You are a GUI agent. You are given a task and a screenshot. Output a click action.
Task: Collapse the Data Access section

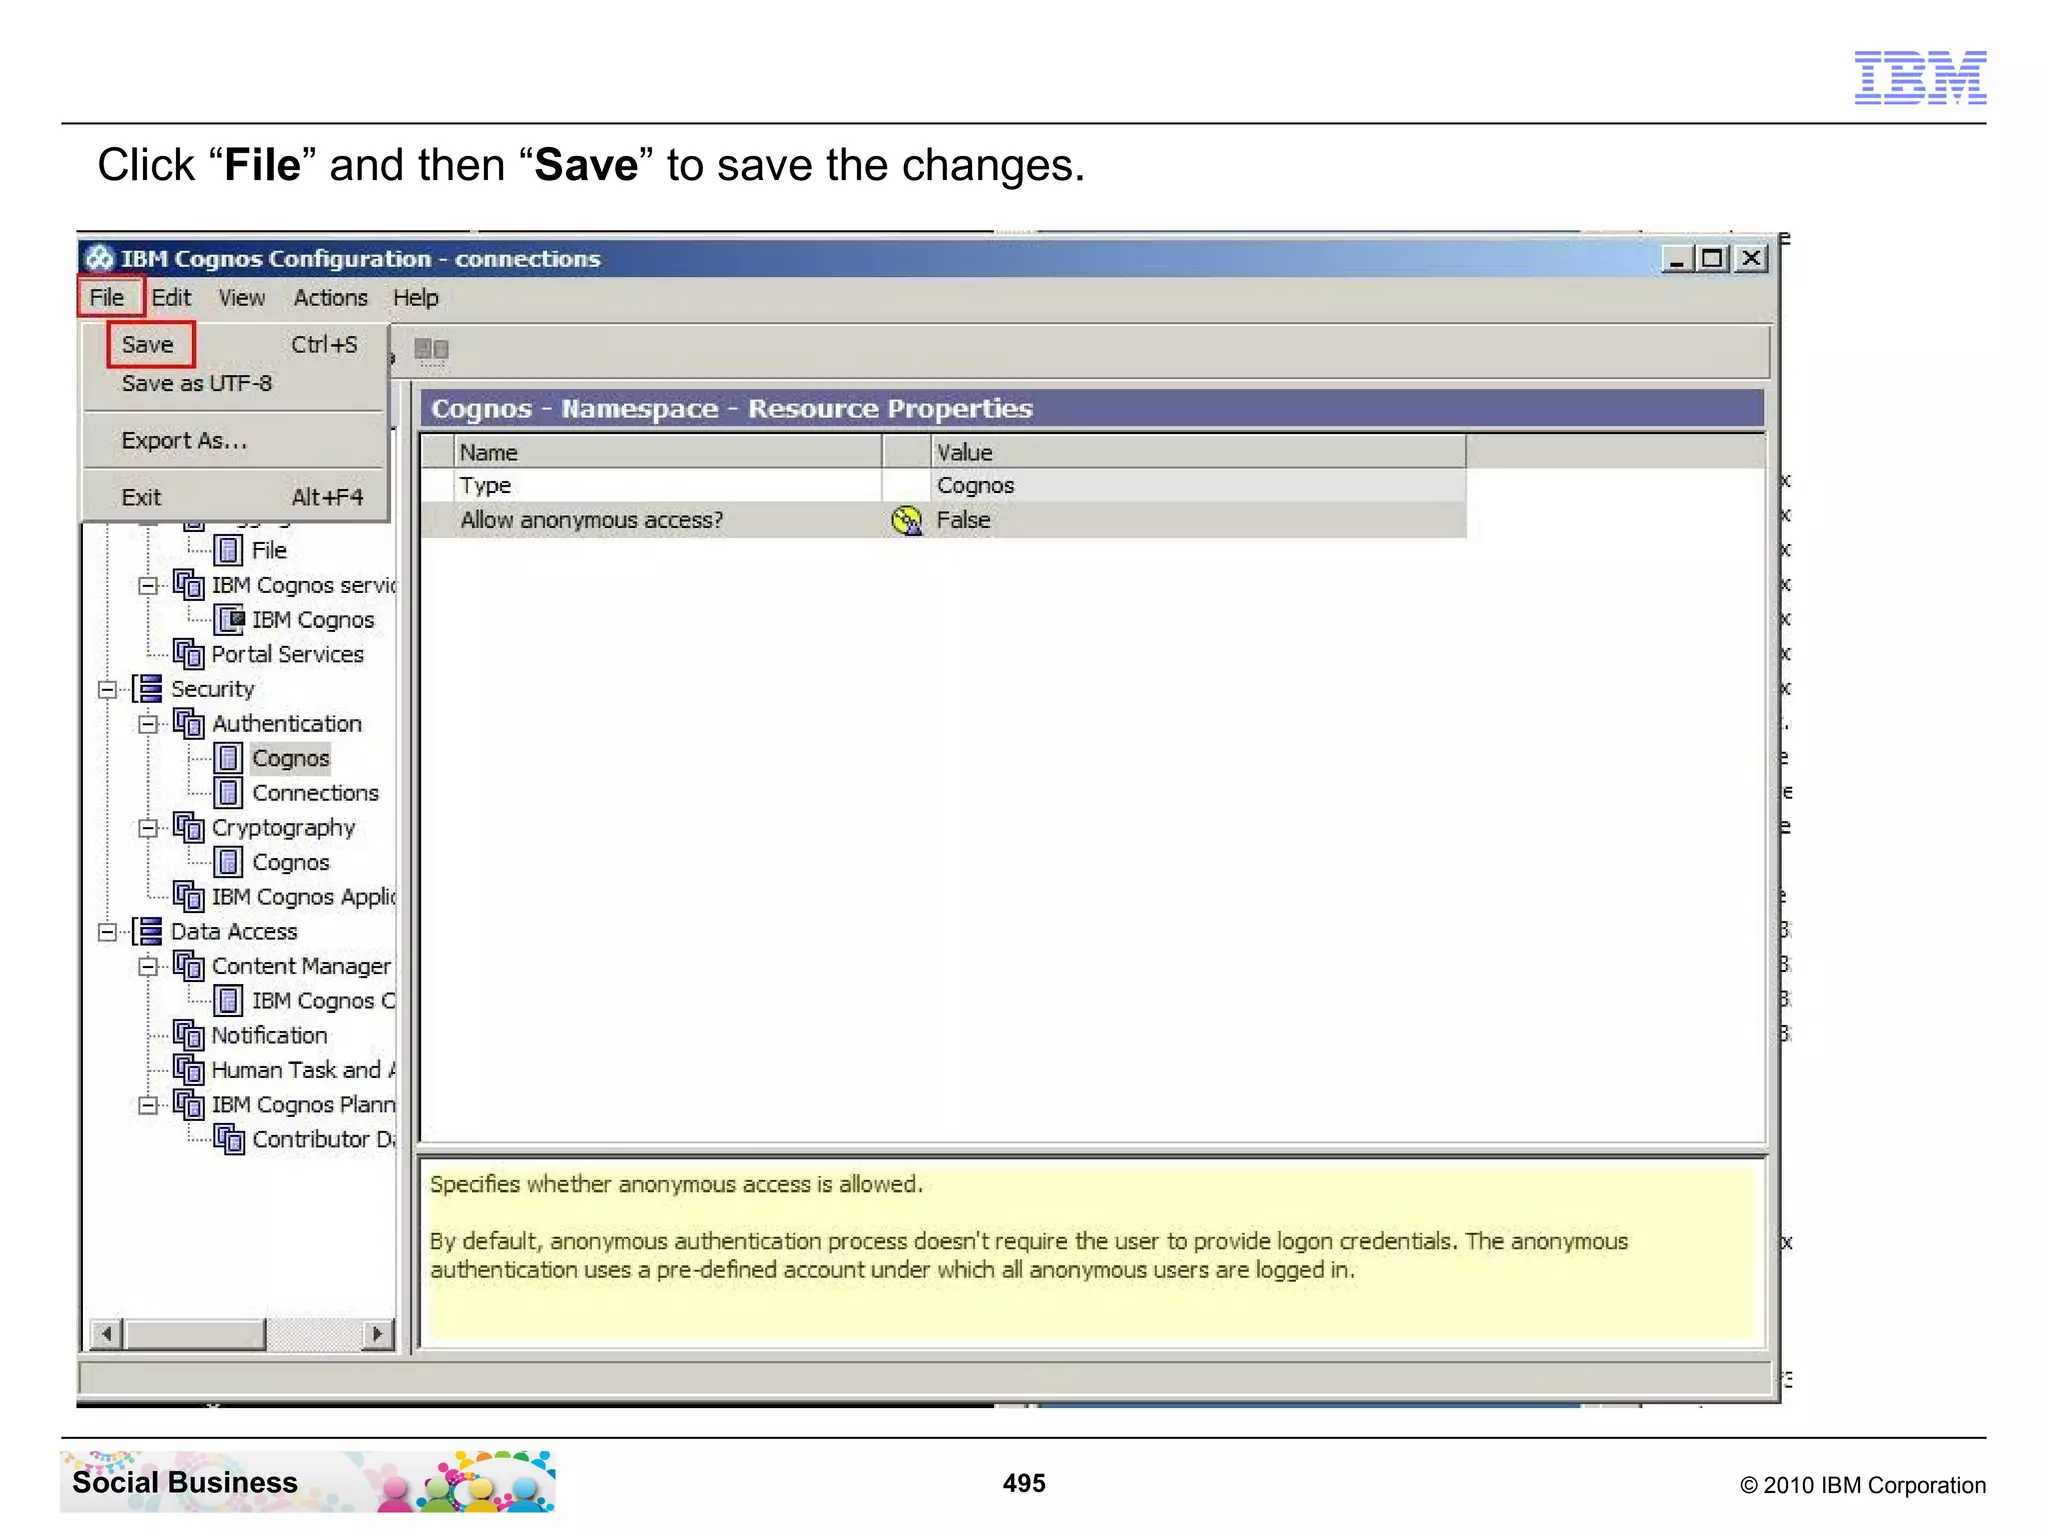coord(107,932)
